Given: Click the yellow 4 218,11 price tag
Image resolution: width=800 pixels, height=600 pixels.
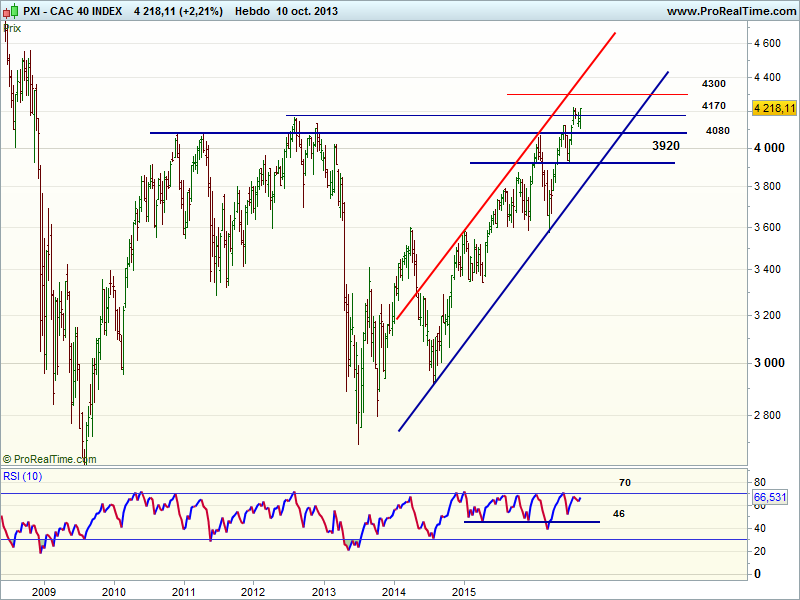Looking at the screenshot, I should click(x=773, y=108).
